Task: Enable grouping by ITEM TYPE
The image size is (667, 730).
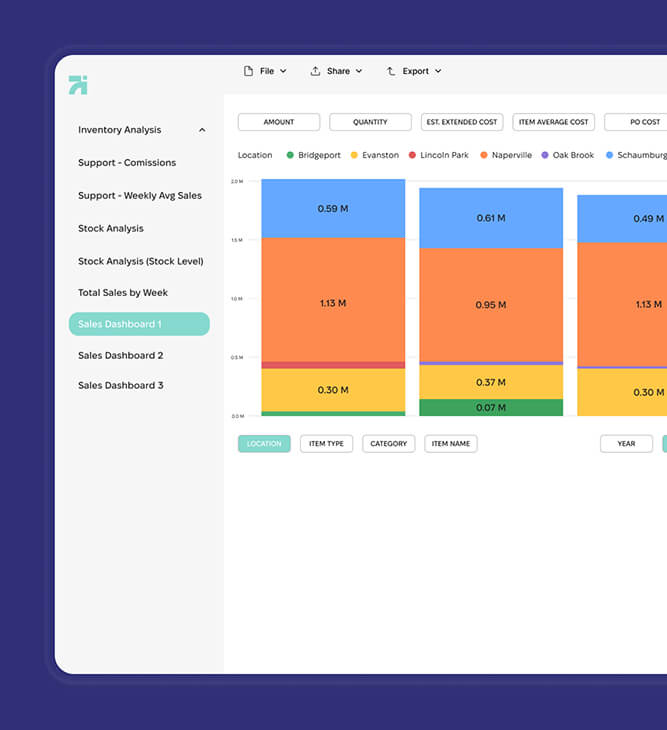Action: [326, 444]
